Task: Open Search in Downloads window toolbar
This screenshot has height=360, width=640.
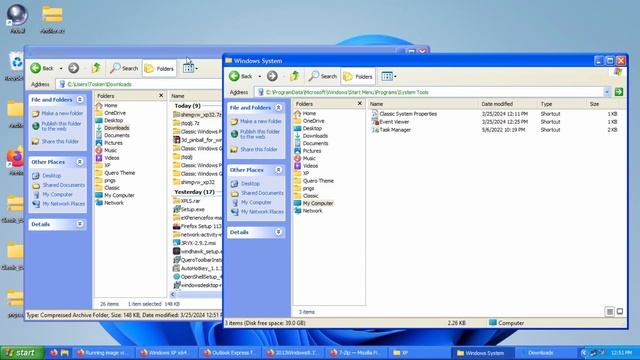Action: (x=124, y=68)
